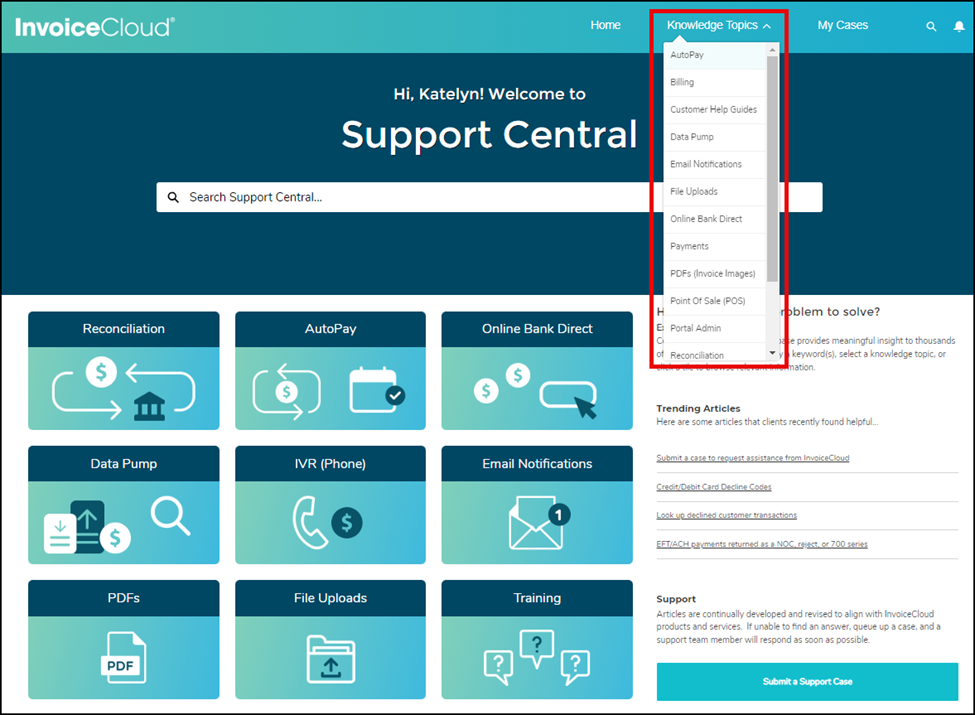Click the Reconciliation tile illustration

point(124,389)
